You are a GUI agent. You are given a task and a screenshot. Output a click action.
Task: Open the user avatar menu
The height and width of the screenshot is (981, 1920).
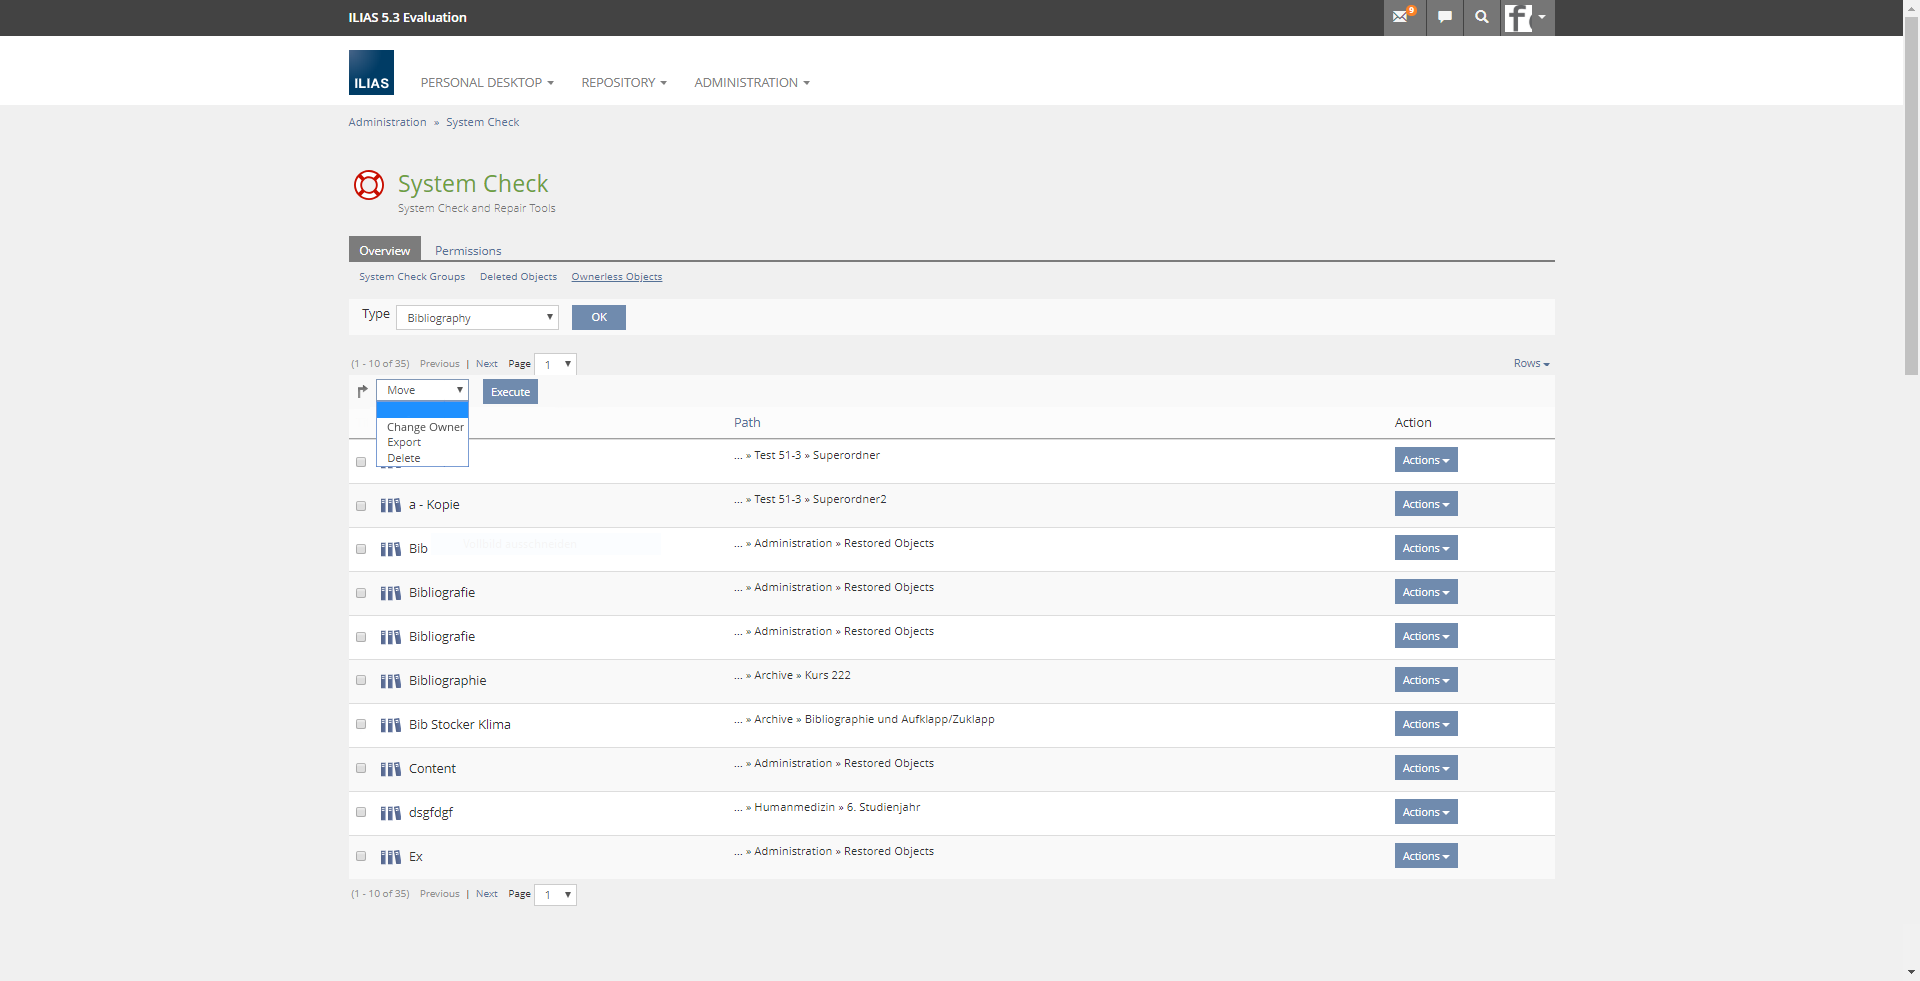click(x=1527, y=17)
